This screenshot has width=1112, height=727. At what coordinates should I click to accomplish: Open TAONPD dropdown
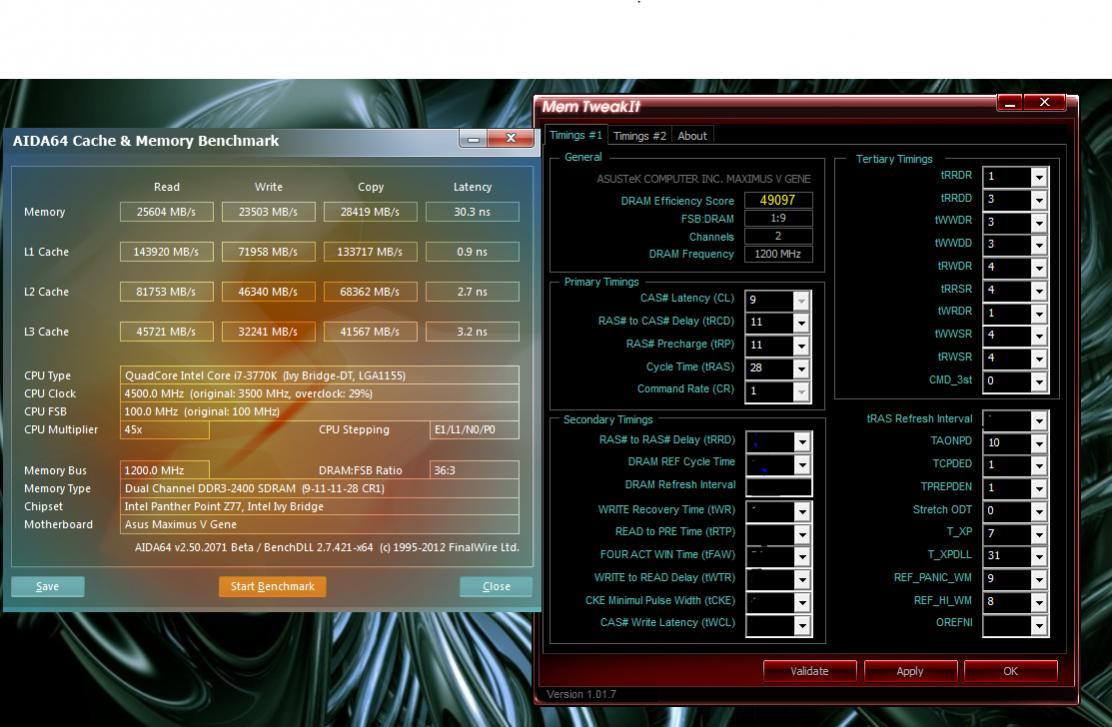click(x=1039, y=443)
